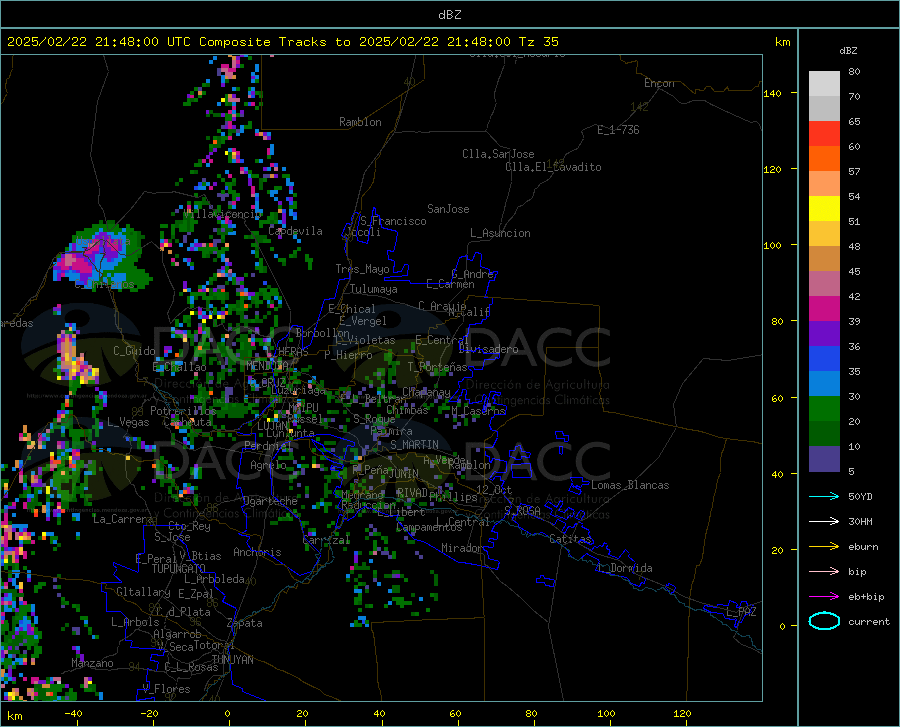Click the Campamentos label

(429, 527)
